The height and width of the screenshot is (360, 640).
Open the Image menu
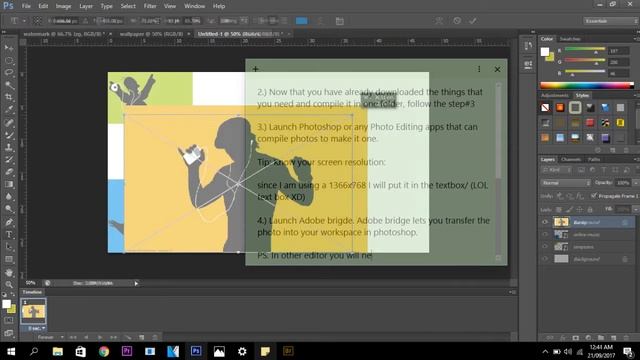tap(63, 6)
